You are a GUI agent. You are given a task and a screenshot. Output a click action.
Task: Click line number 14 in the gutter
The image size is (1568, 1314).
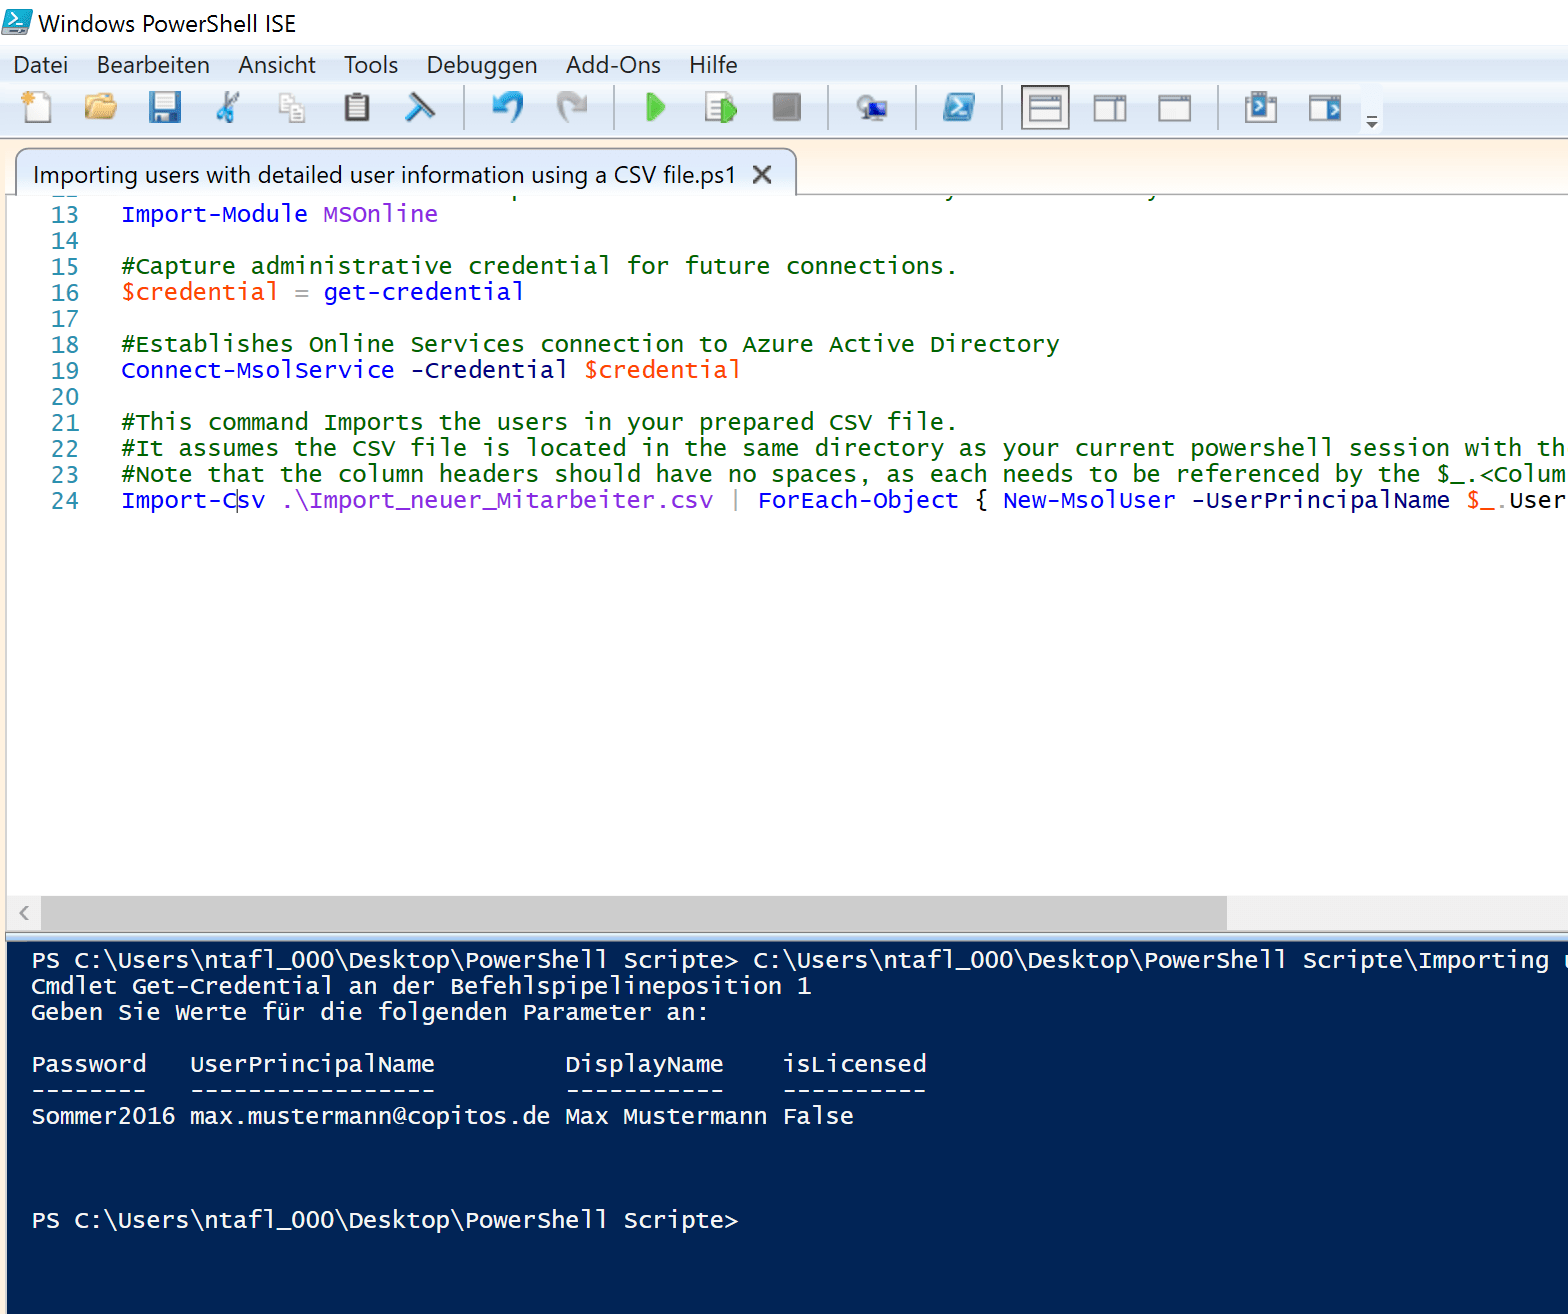(x=65, y=240)
